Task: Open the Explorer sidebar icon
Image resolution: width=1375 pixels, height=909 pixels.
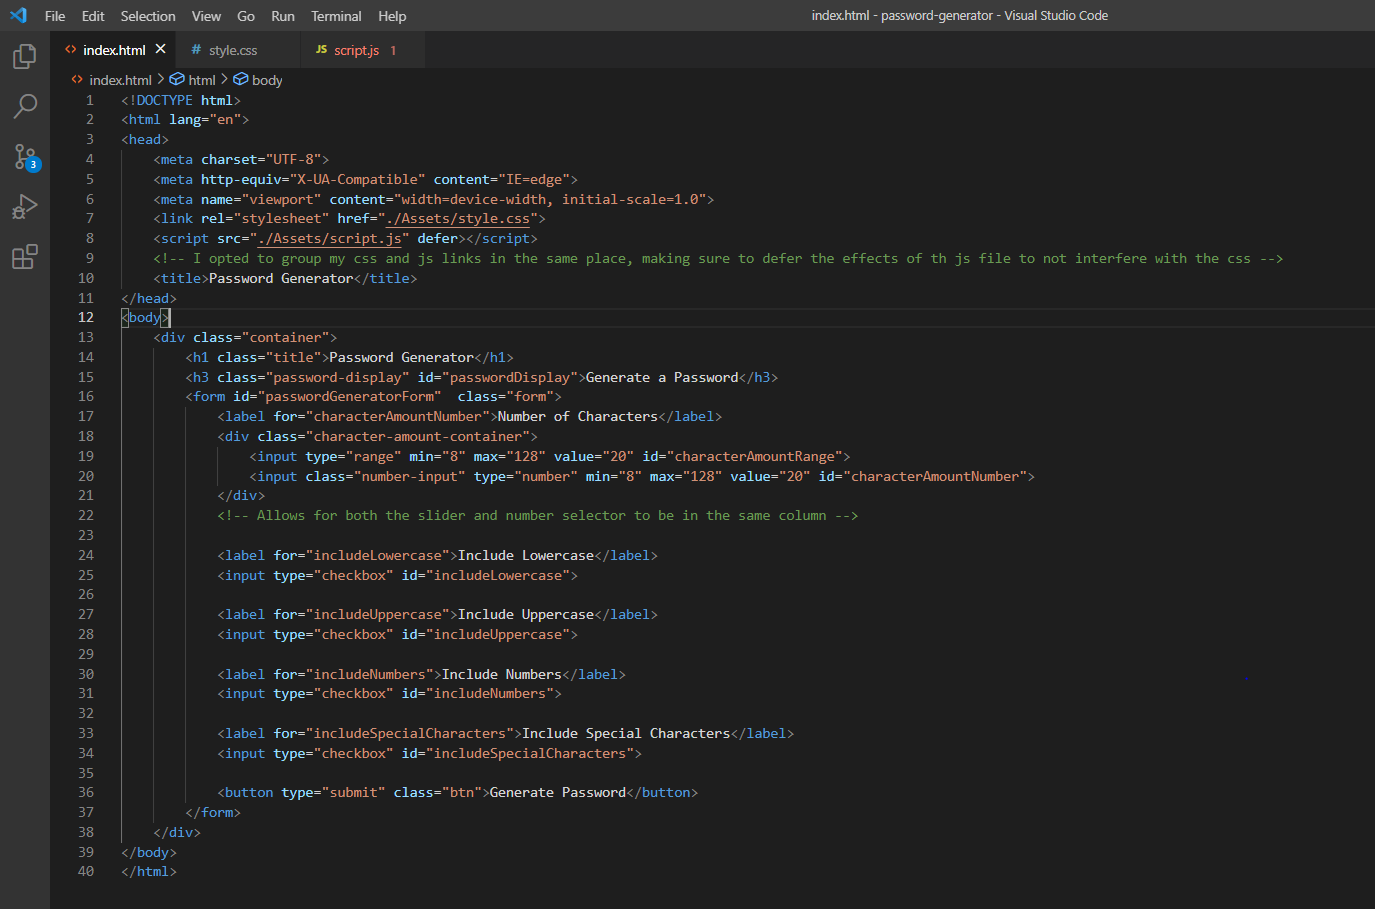Action: tap(24, 57)
